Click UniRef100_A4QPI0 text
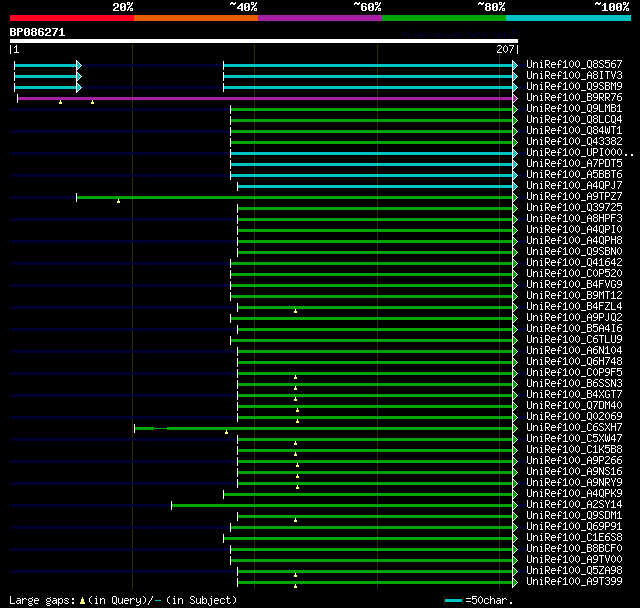The height and width of the screenshot is (608, 640). pos(574,230)
